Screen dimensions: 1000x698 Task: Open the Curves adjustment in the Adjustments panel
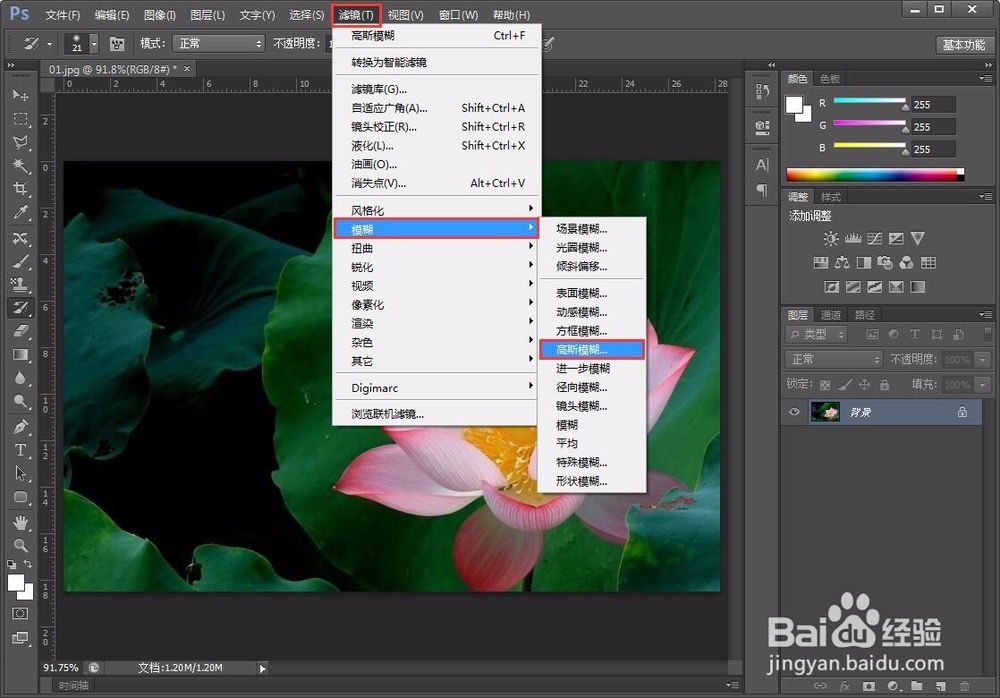pyautogui.click(x=873, y=238)
